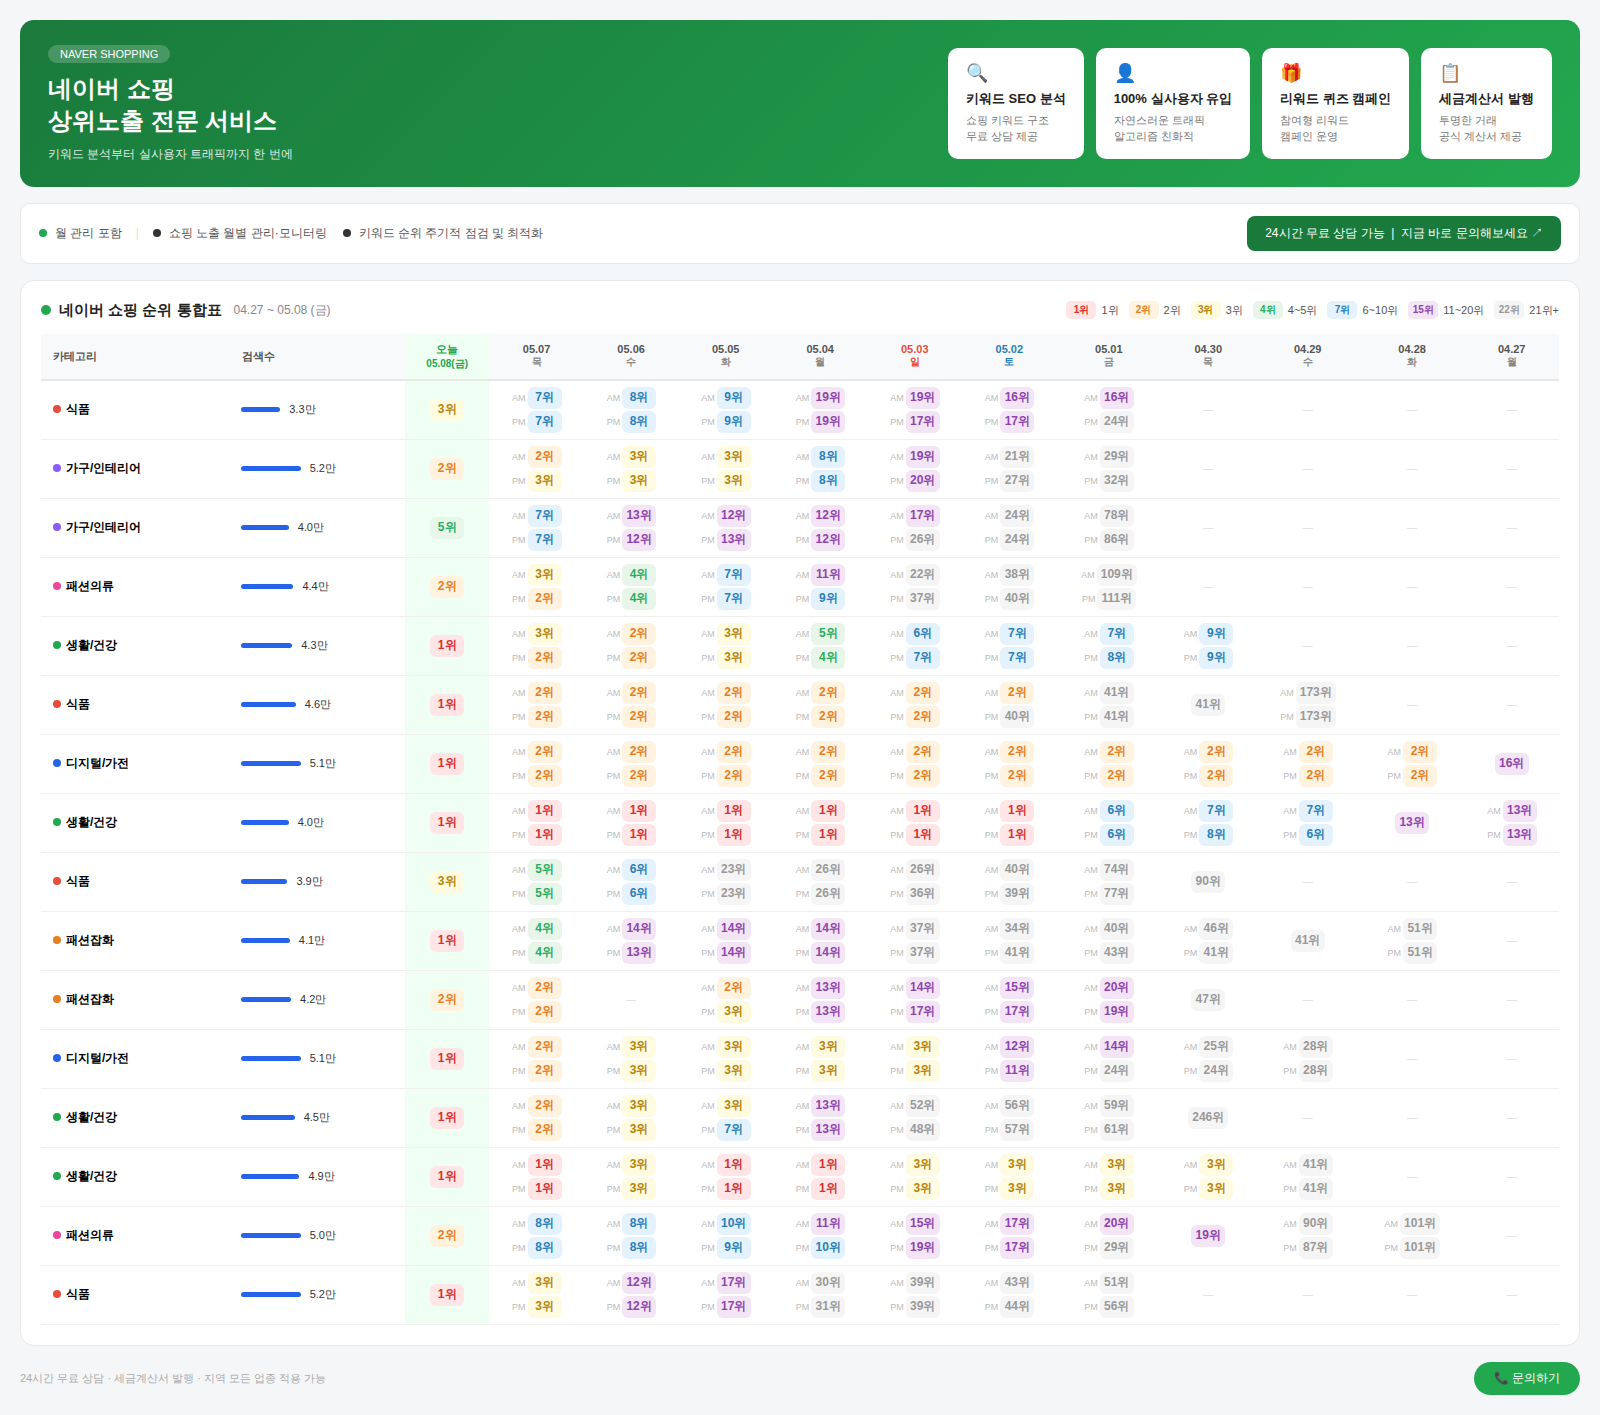The width and height of the screenshot is (1600, 1415).
Task: Click the 100% 실사용자 유입 card title
Action: (x=1172, y=99)
